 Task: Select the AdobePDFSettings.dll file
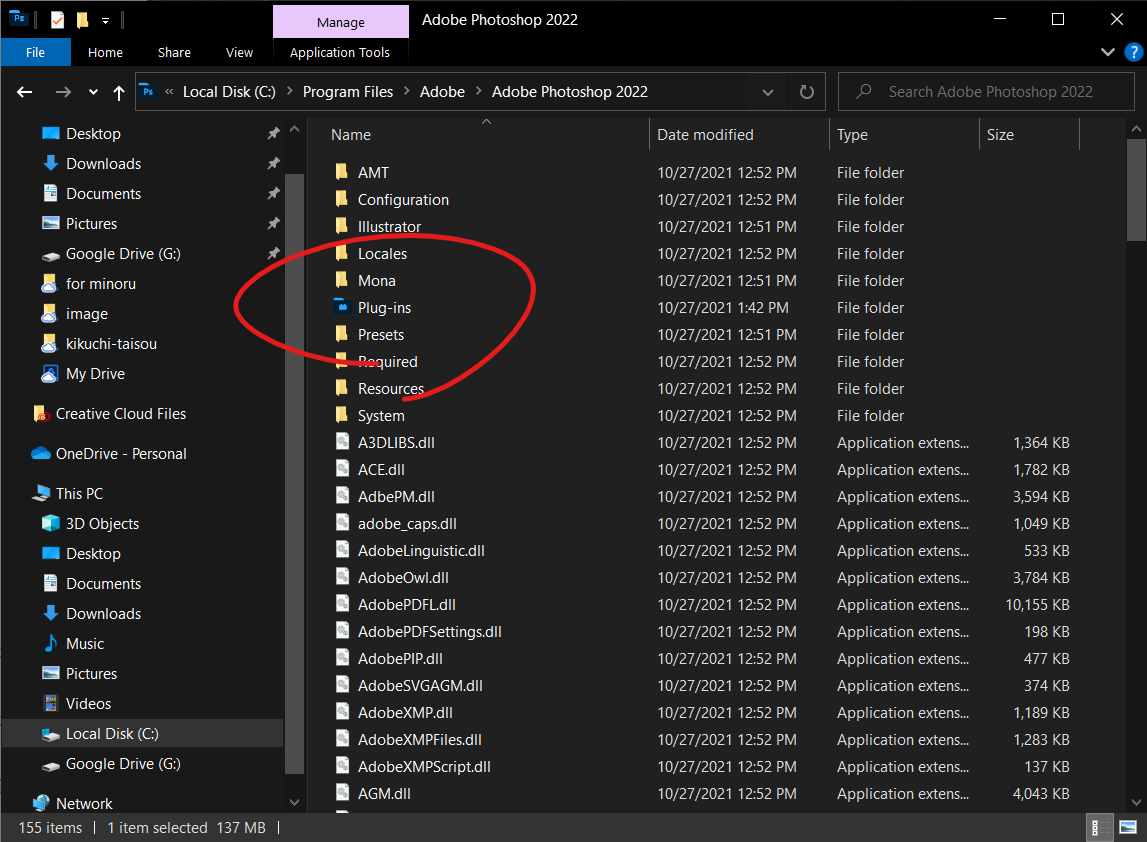click(x=429, y=632)
